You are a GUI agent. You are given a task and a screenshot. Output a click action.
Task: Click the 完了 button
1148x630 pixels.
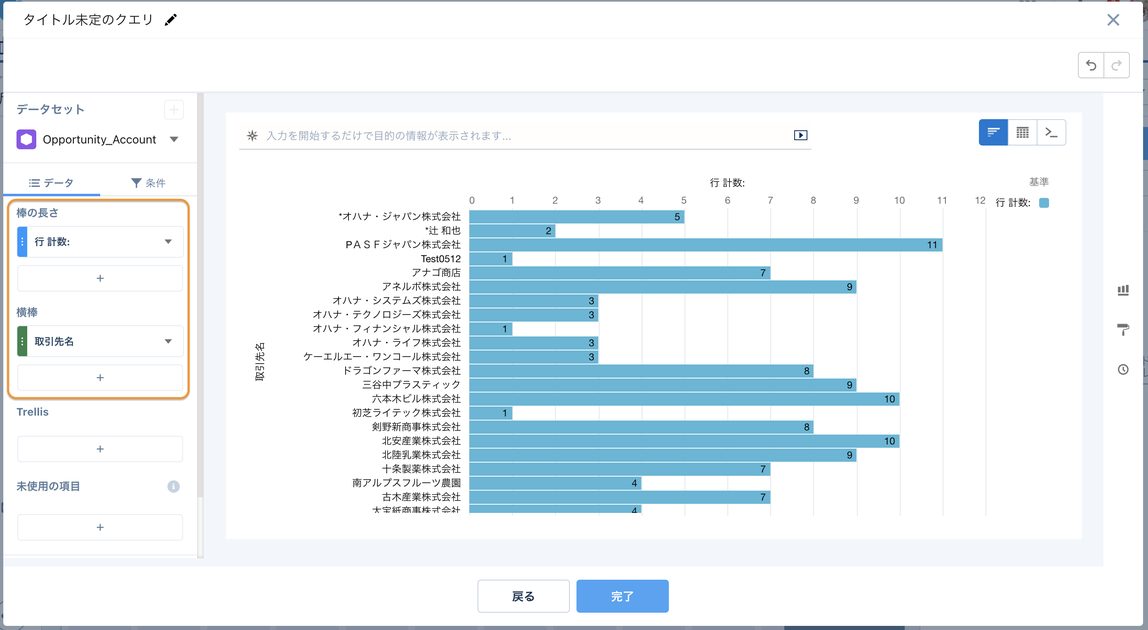[x=622, y=594]
